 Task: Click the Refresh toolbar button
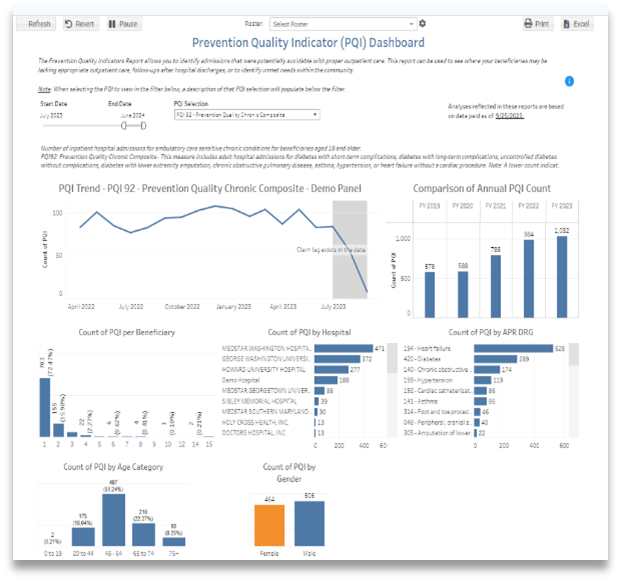[x=35, y=23]
